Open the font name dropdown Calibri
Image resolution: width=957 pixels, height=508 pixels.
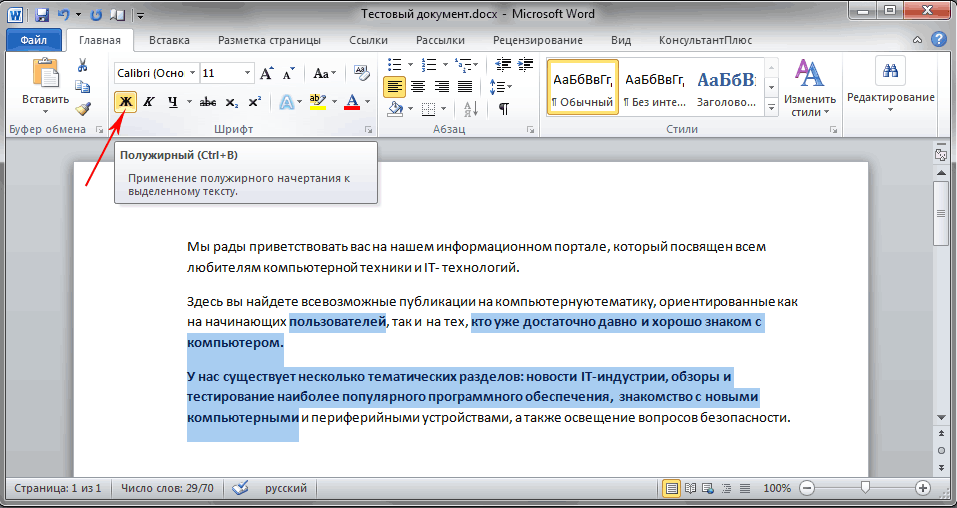(192, 73)
